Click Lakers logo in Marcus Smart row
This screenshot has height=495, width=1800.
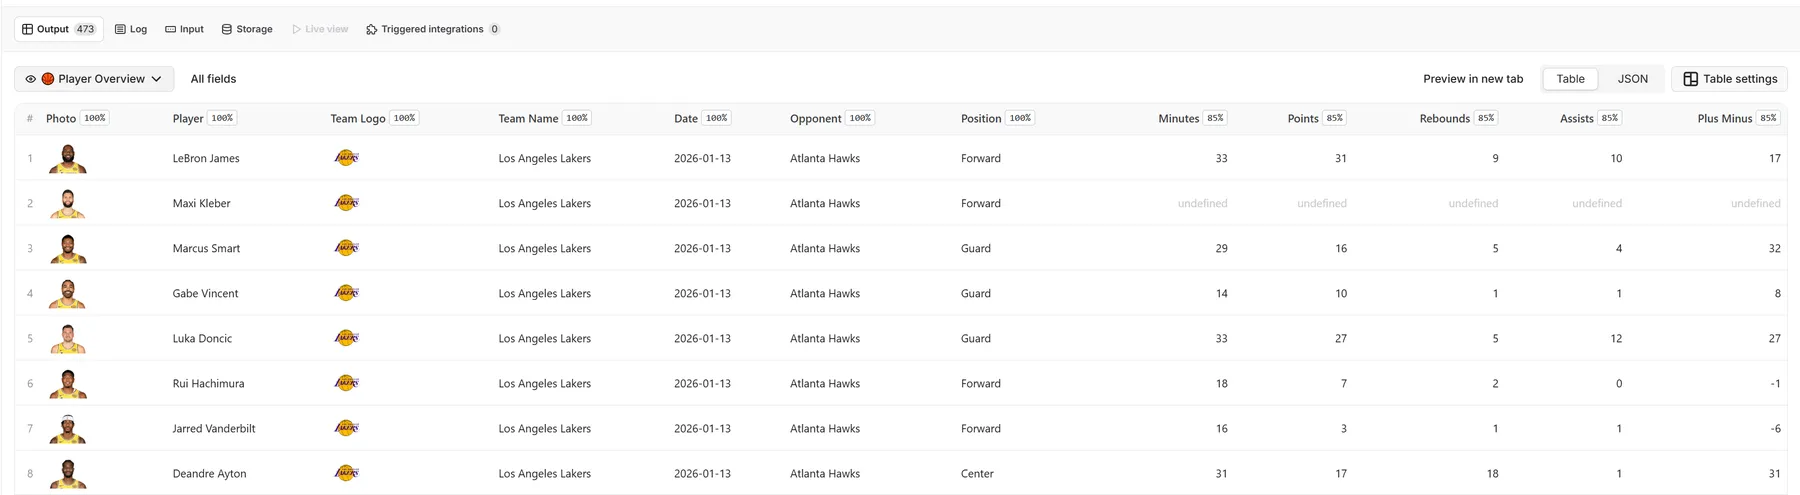[x=346, y=248]
